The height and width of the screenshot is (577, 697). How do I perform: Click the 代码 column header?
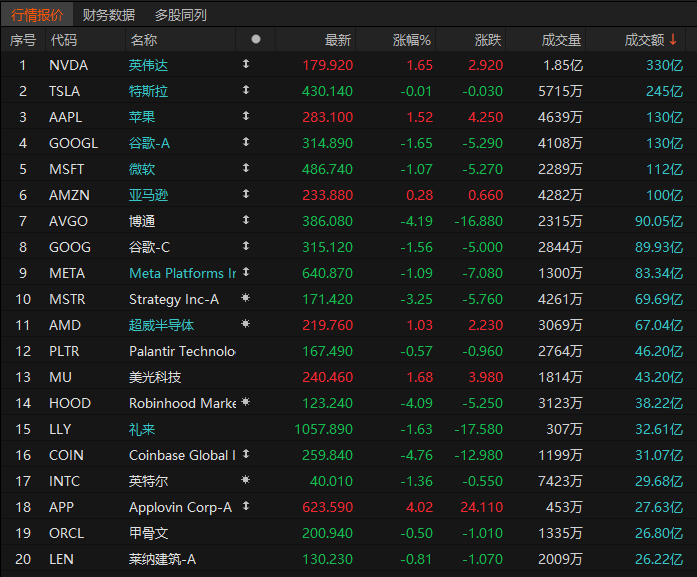pos(64,40)
